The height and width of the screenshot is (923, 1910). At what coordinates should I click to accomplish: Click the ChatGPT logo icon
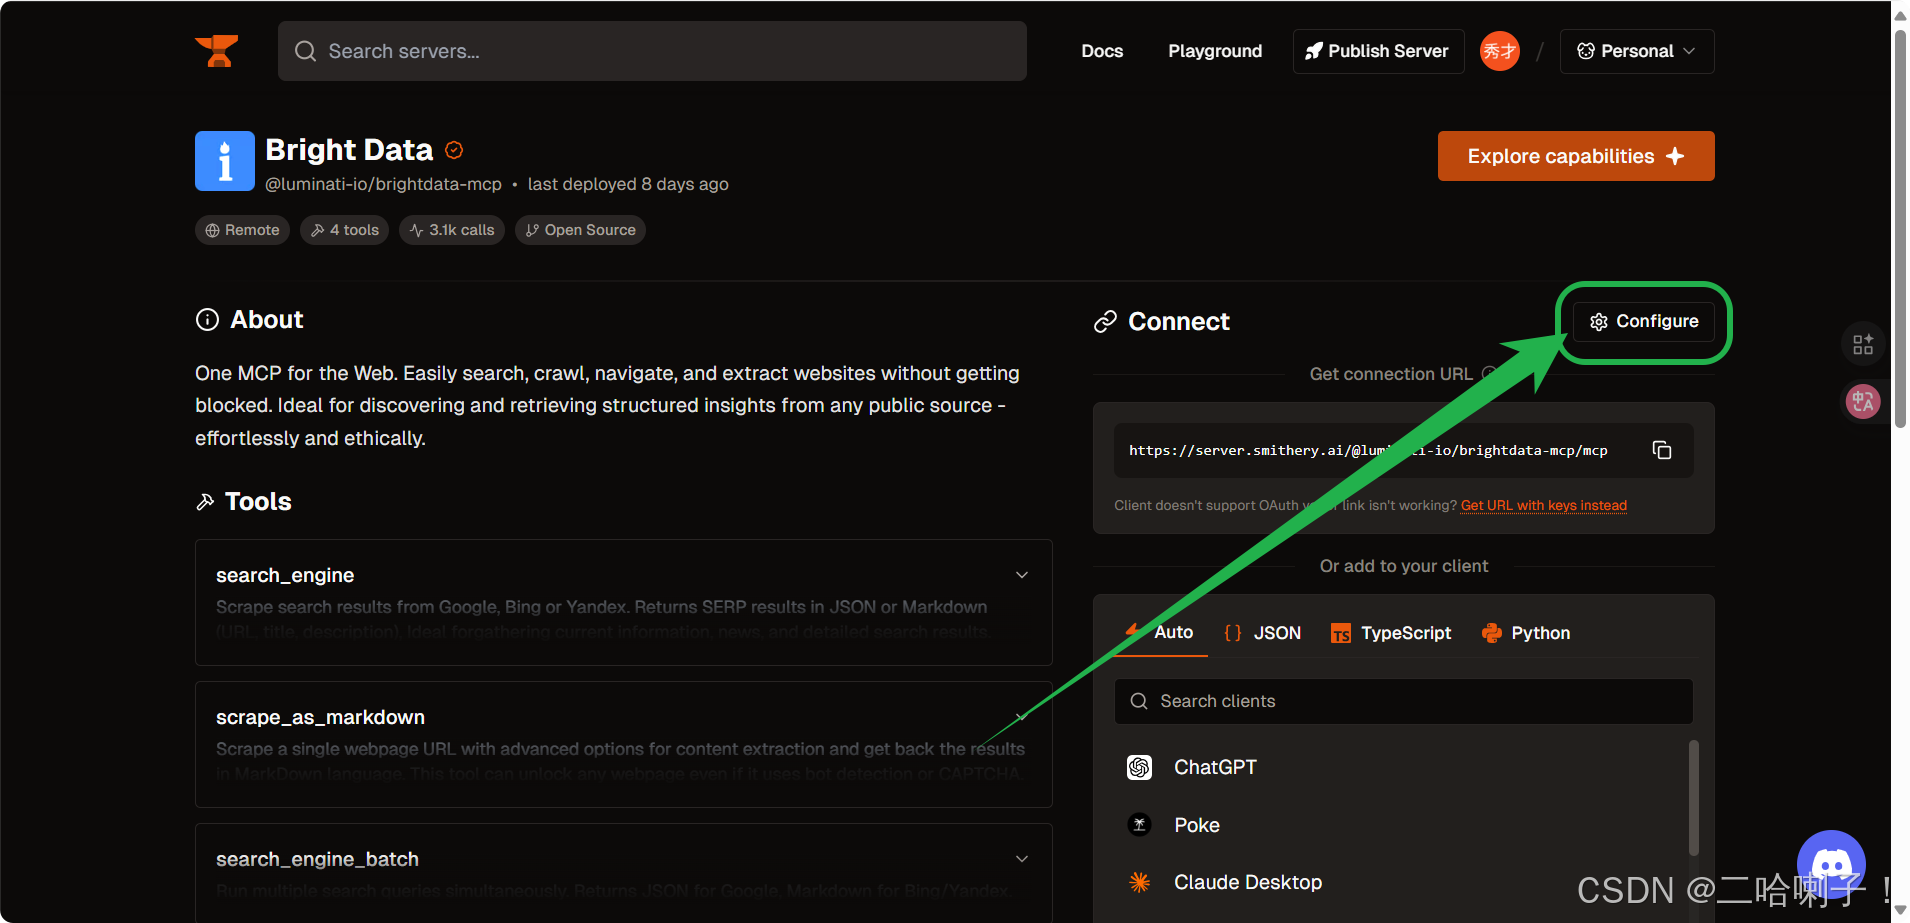[1139, 767]
